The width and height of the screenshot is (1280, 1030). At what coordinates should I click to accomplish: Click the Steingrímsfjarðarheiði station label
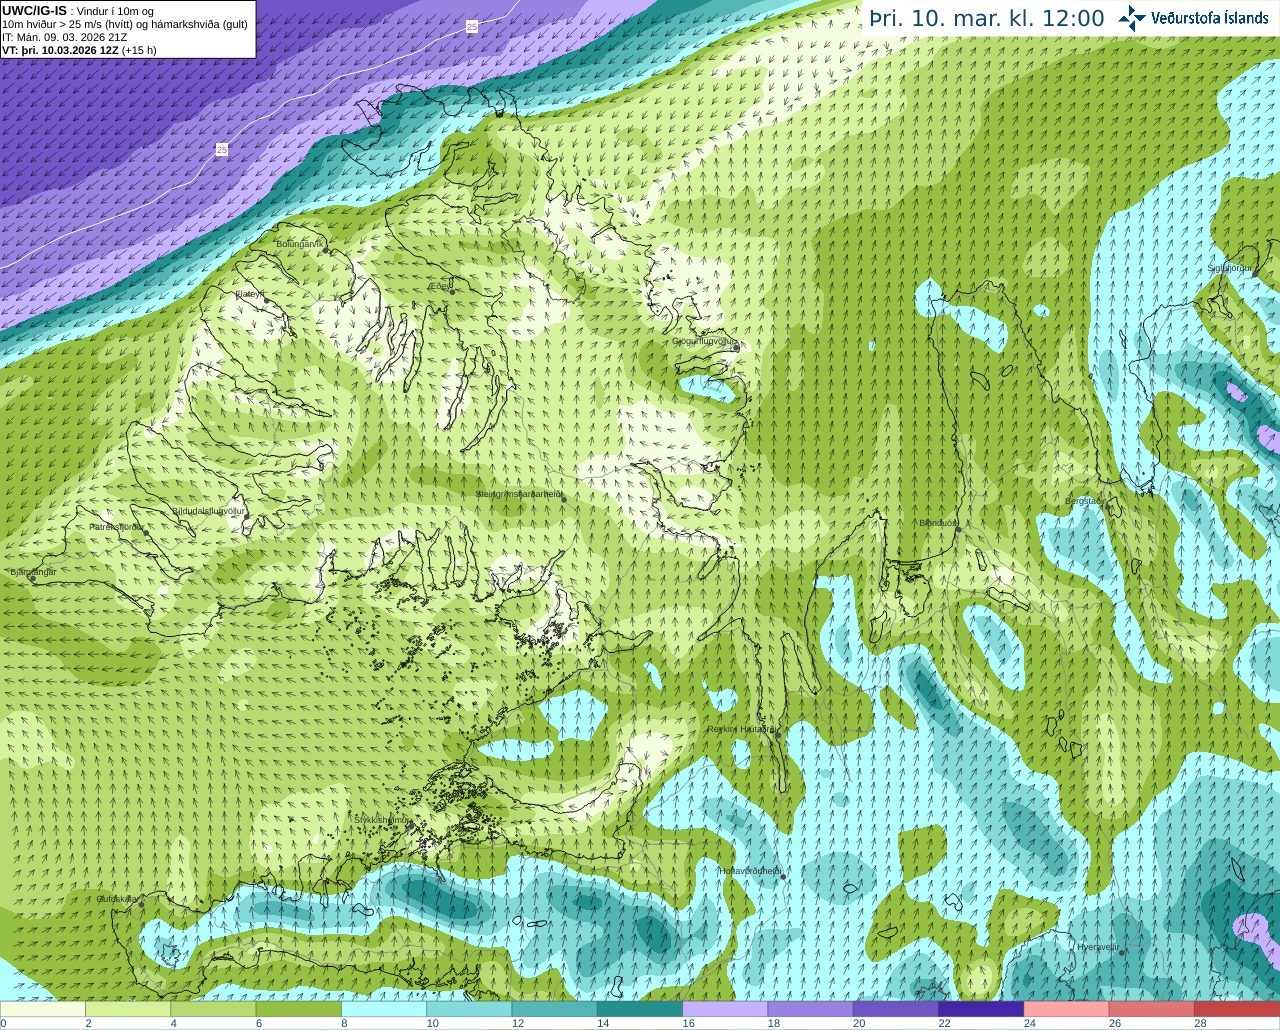click(x=519, y=494)
